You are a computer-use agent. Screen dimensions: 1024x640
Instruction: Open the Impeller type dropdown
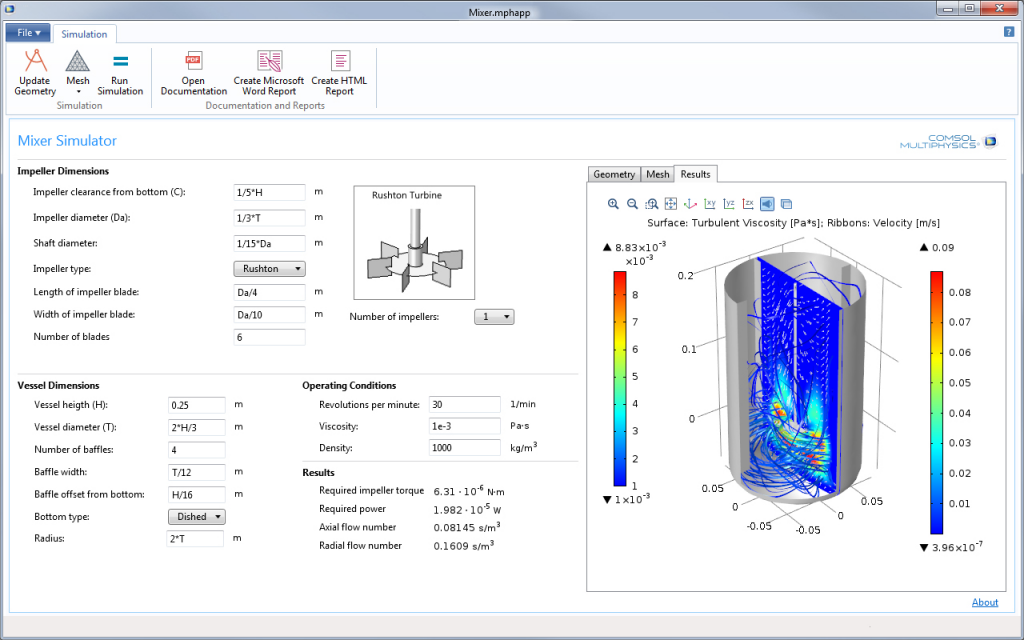269,268
